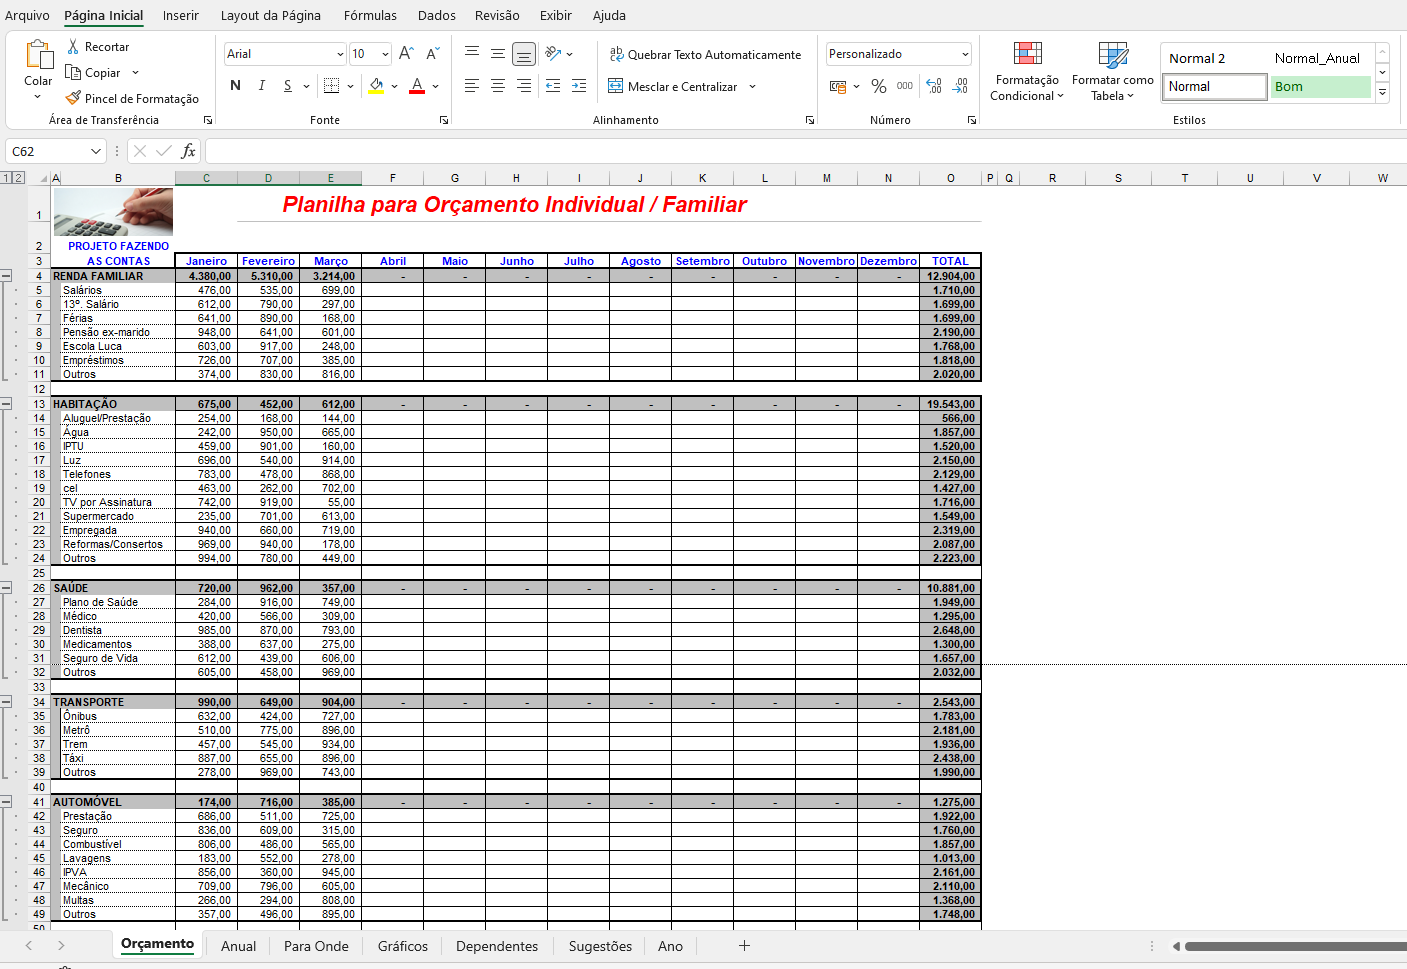This screenshot has height=969, width=1407.
Task: Switch to the Gráficos sheet tab
Action: pyautogui.click(x=402, y=946)
